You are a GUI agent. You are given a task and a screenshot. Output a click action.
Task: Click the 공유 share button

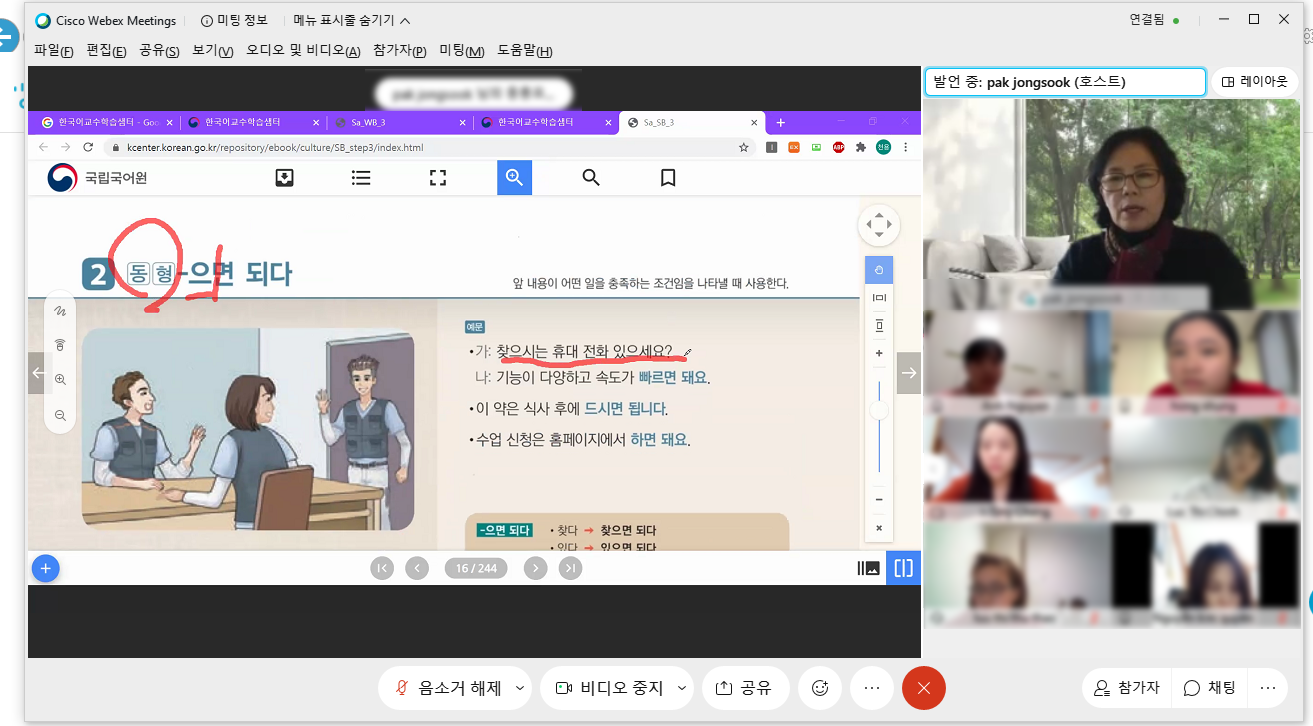point(745,688)
